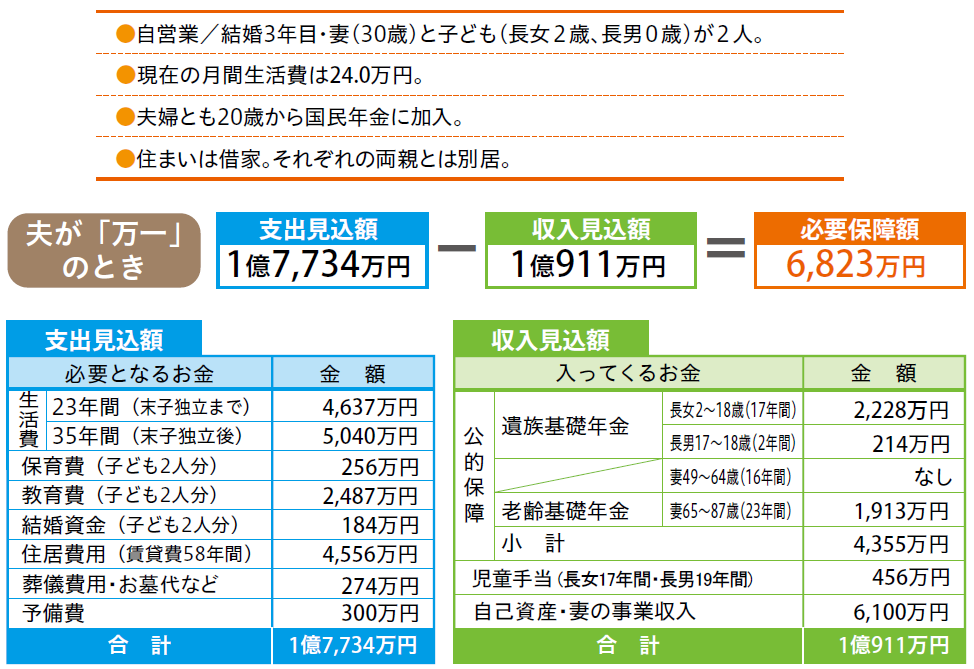Click the 妻65～87歳(23年間) cell
The width and height of the screenshot is (974, 669).
point(732,511)
